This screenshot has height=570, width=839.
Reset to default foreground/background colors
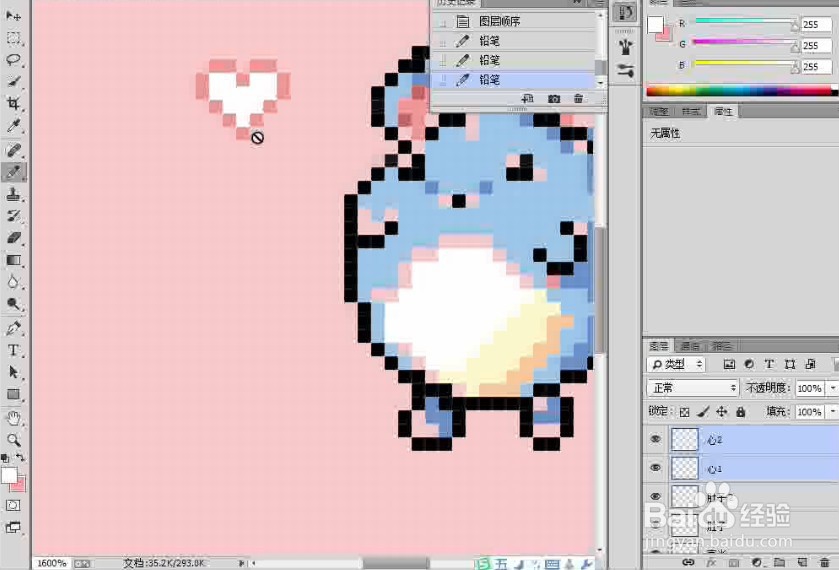point(5,458)
